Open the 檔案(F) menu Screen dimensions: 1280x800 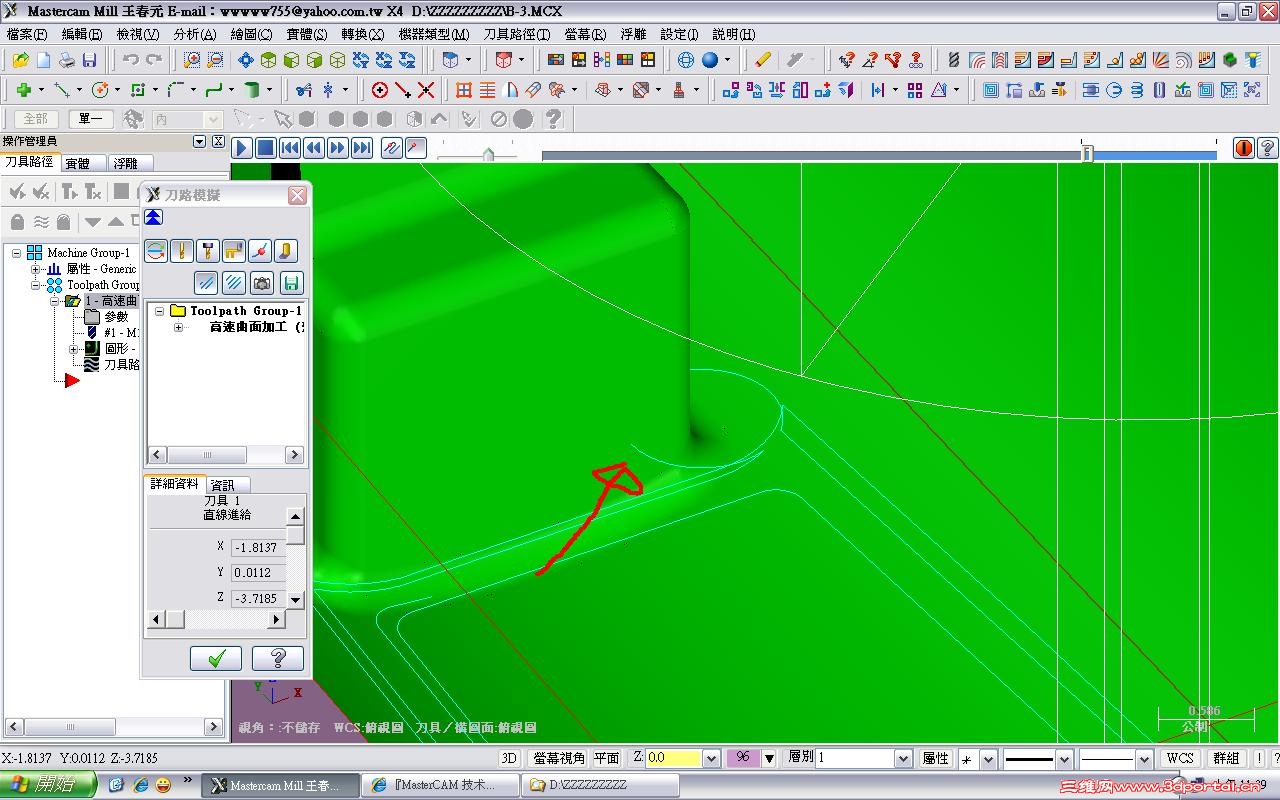point(27,34)
